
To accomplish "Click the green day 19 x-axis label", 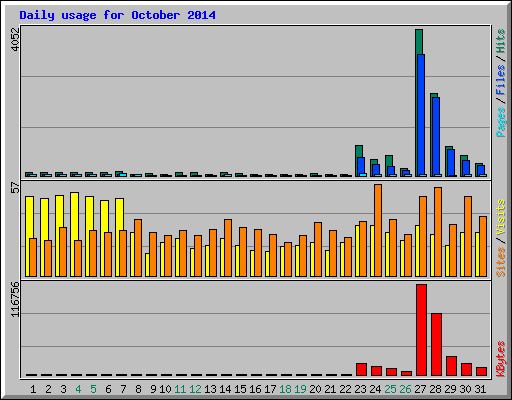I will 300,389.
